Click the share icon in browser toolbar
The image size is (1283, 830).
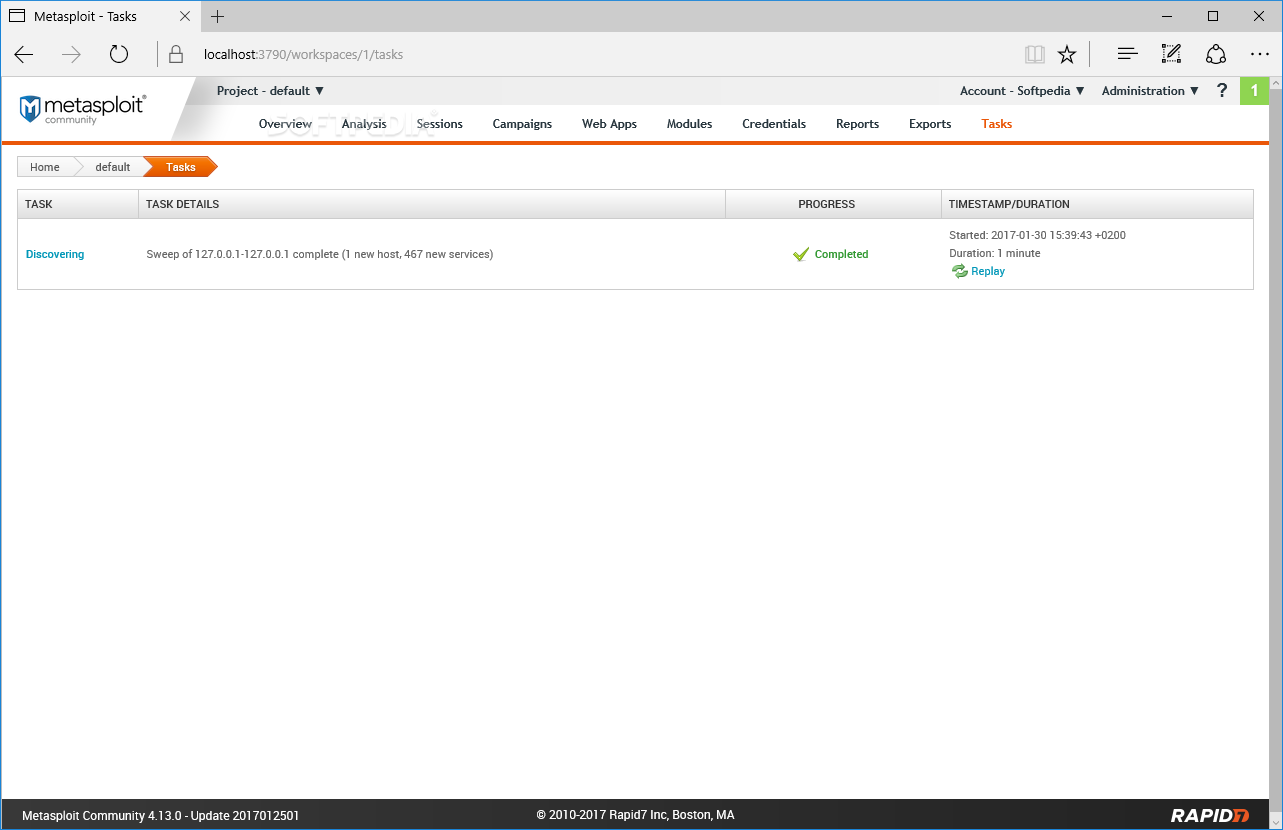coord(1215,54)
